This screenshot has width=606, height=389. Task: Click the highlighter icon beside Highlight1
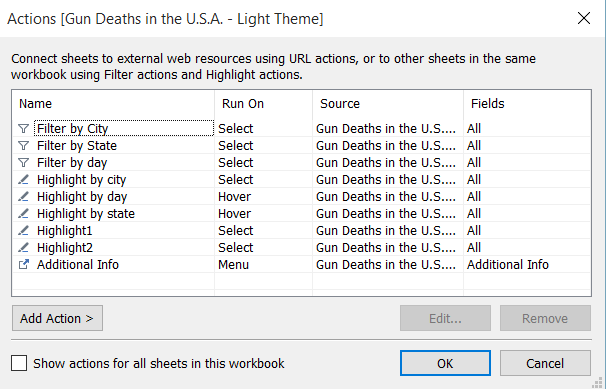[24, 231]
